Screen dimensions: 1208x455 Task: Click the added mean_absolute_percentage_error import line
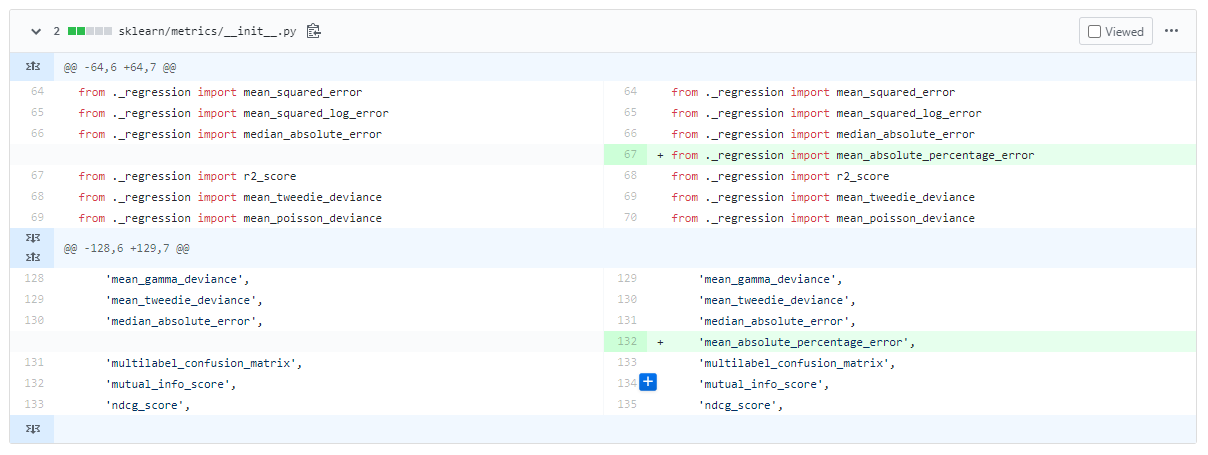(x=852, y=155)
